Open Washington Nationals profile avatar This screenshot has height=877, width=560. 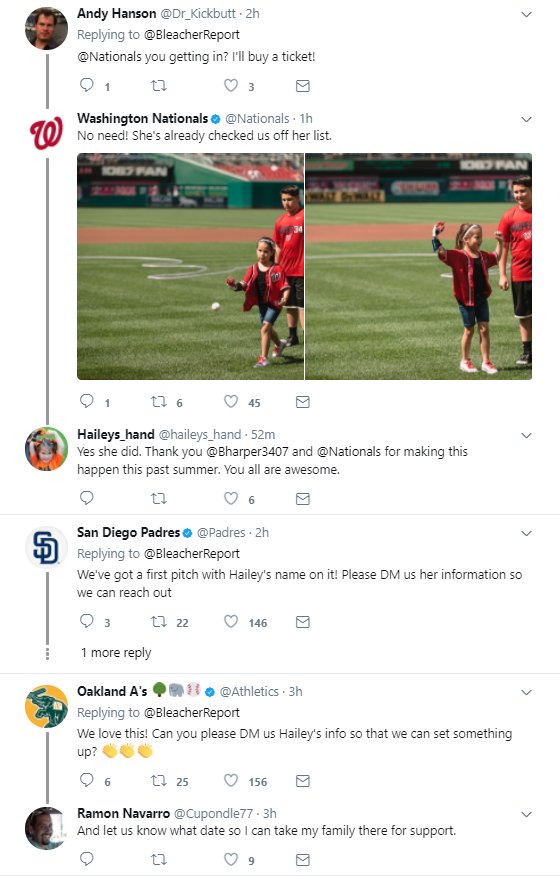tap(46, 134)
